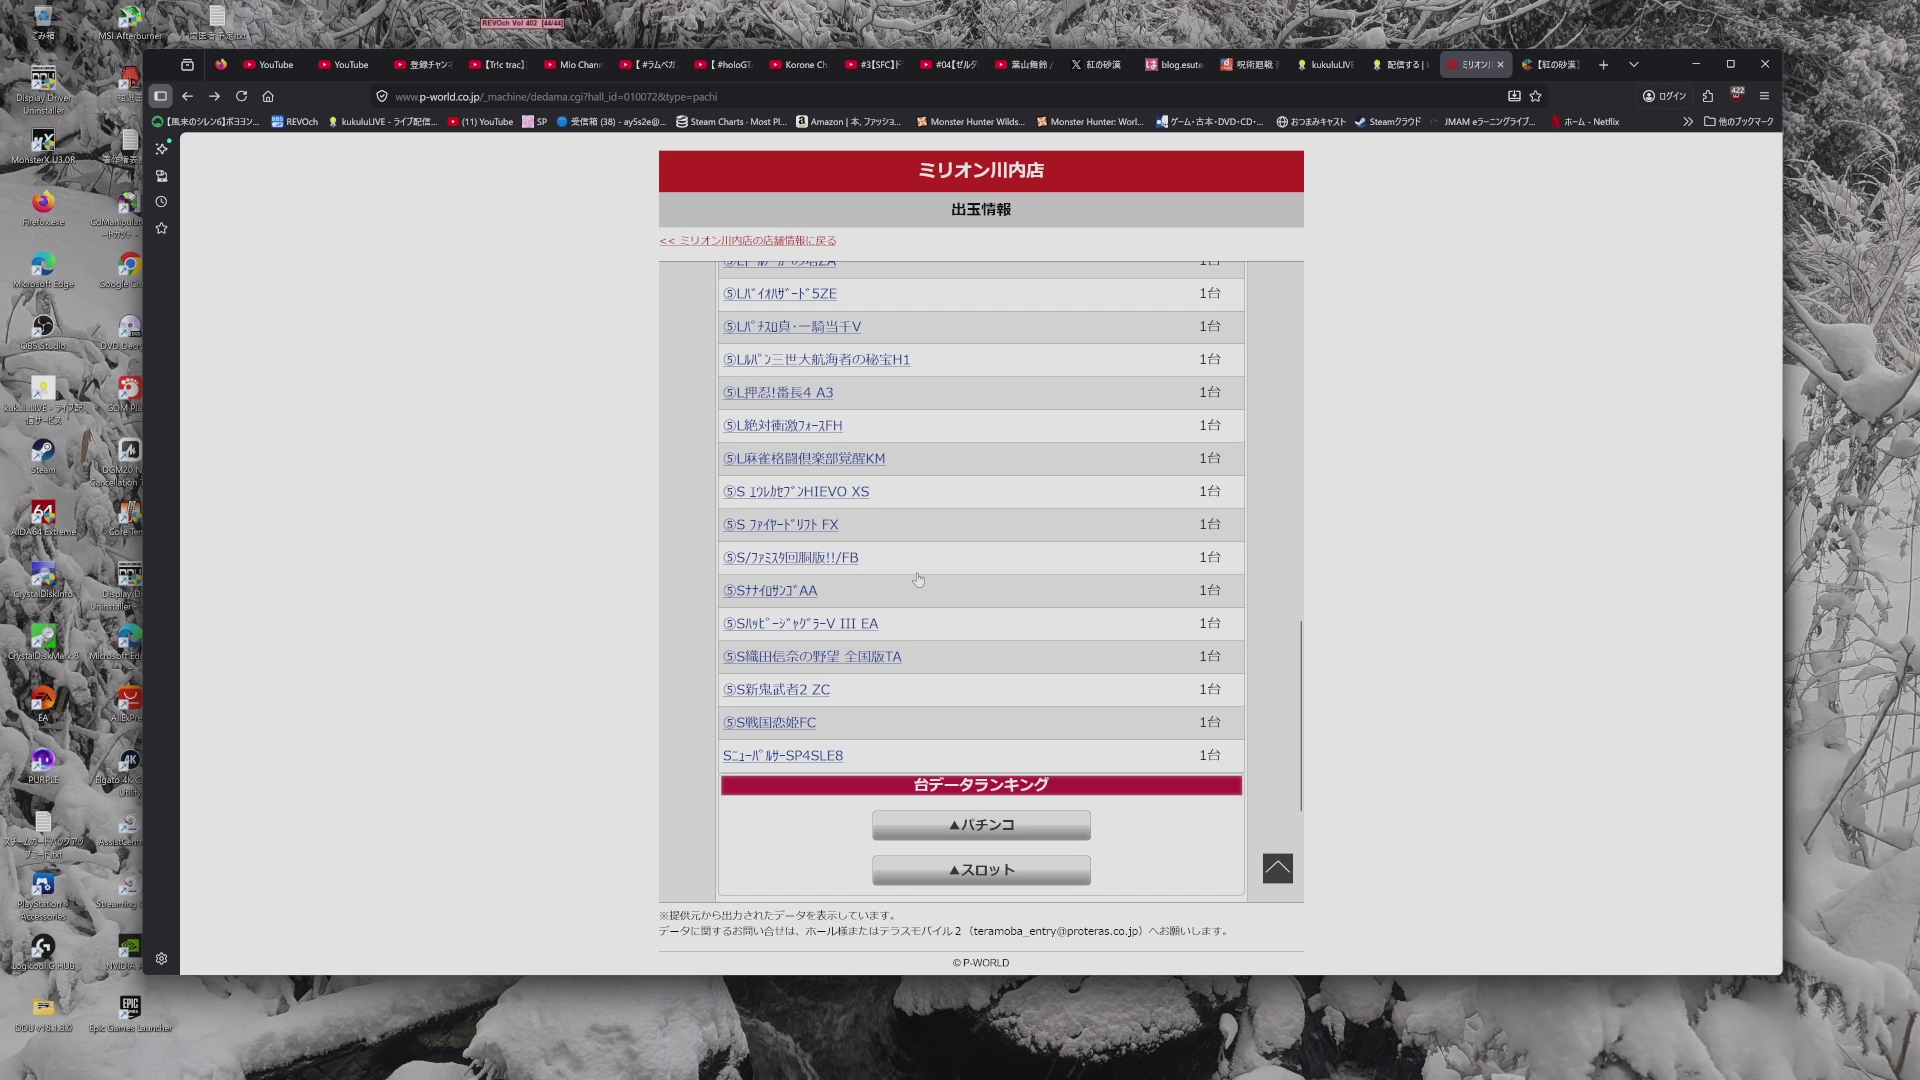Open the extensions puzzle icon

(x=1708, y=96)
